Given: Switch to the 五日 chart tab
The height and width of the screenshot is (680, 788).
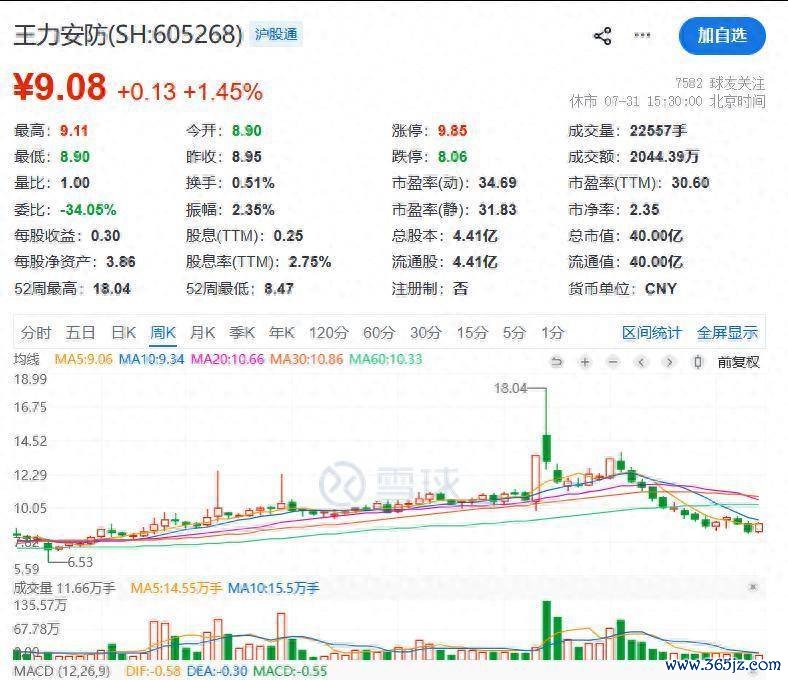Looking at the screenshot, I should point(80,333).
